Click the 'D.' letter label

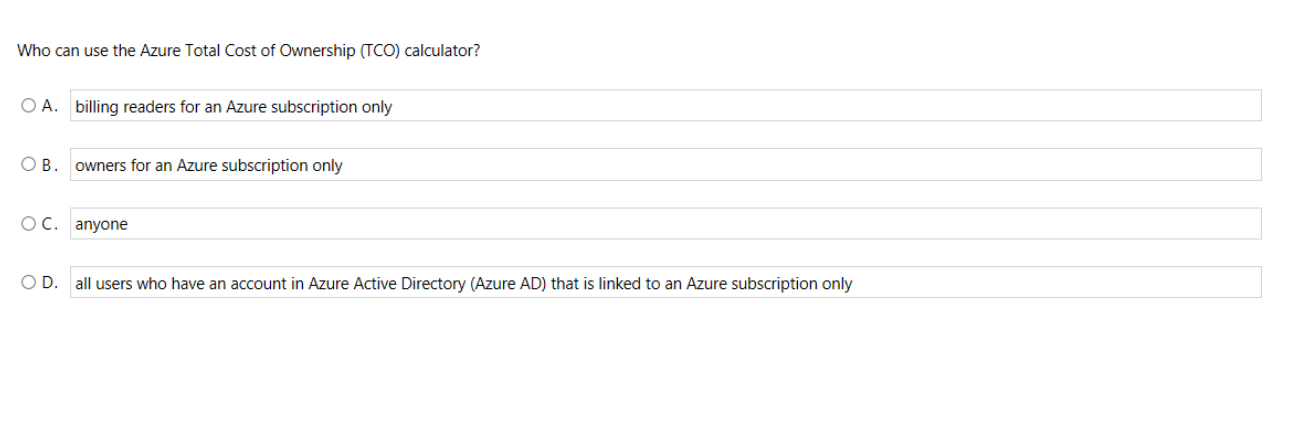[50, 283]
